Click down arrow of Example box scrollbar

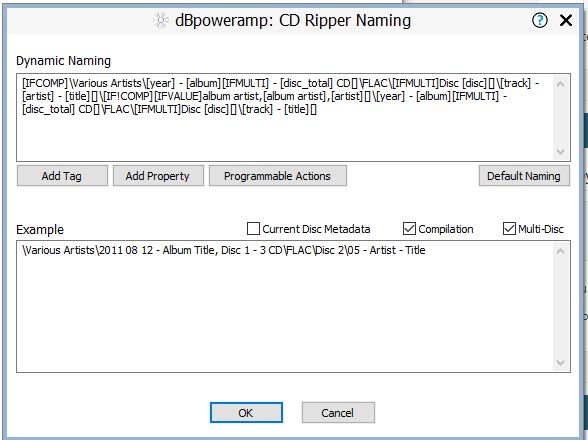point(560,363)
